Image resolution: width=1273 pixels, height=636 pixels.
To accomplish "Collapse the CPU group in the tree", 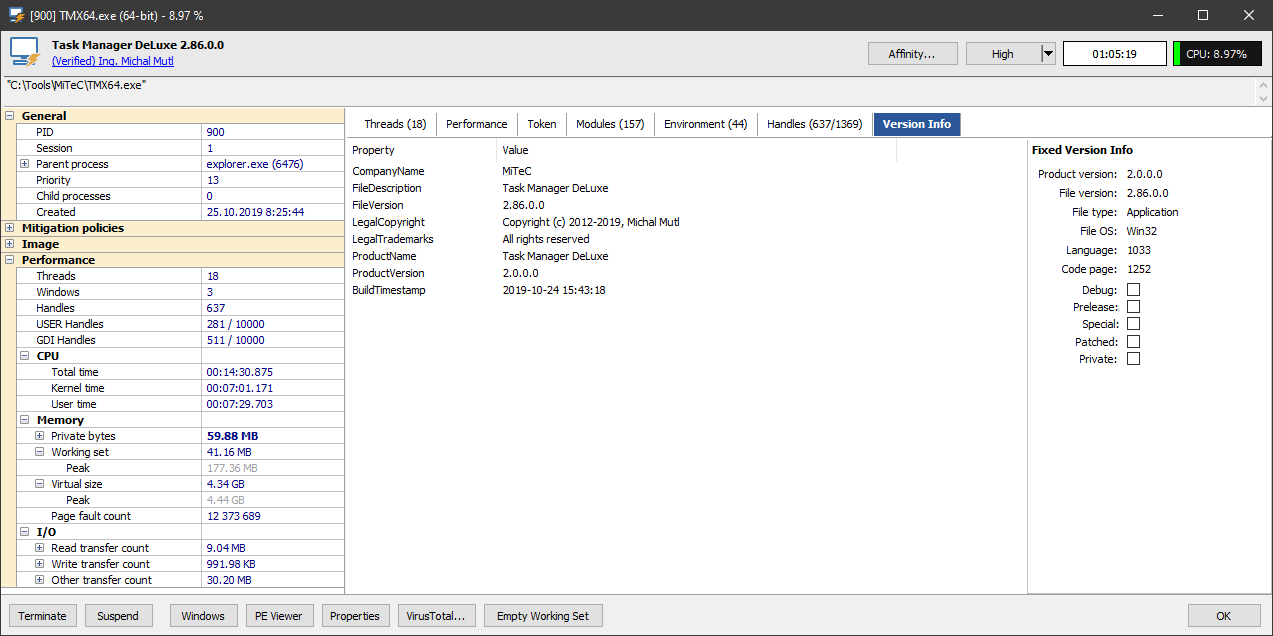I will click(x=24, y=356).
